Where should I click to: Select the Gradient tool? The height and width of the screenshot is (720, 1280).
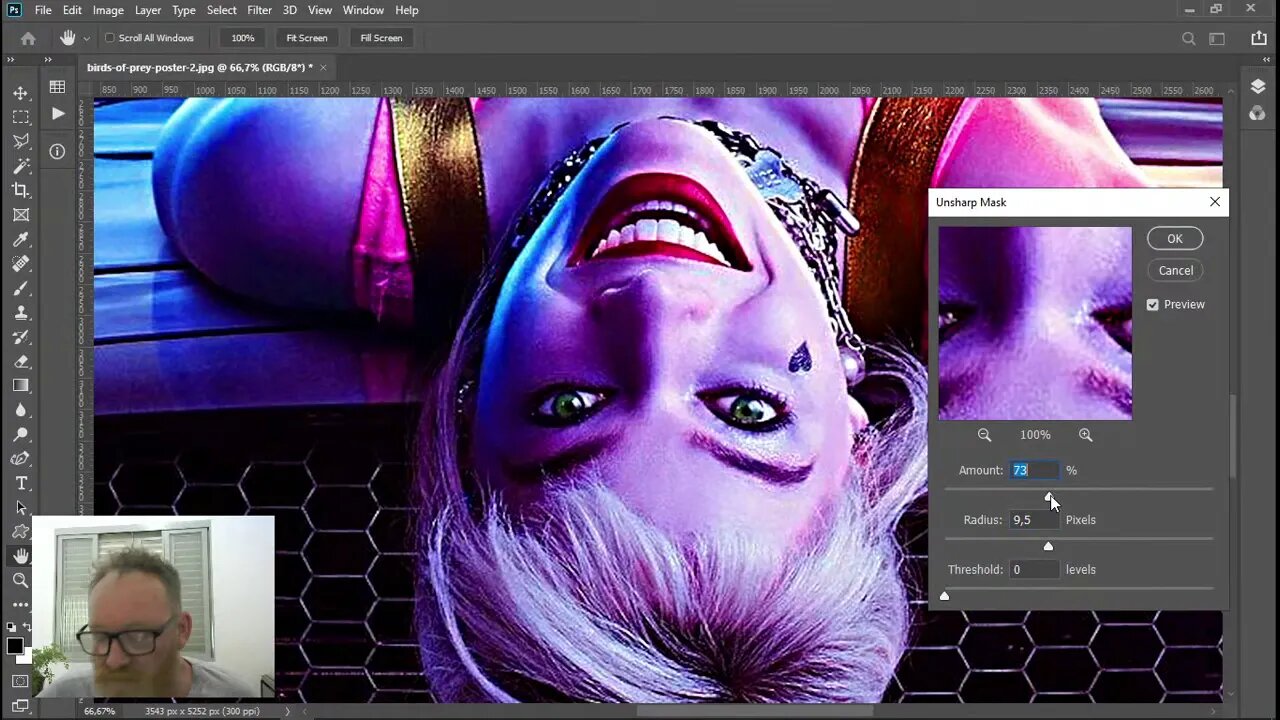coord(21,386)
